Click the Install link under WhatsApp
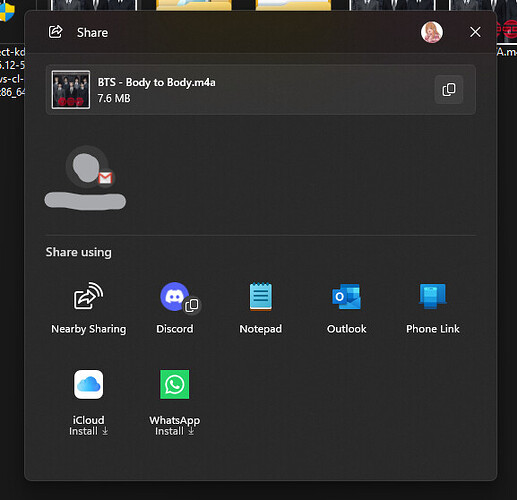The image size is (517, 500). click(174, 431)
